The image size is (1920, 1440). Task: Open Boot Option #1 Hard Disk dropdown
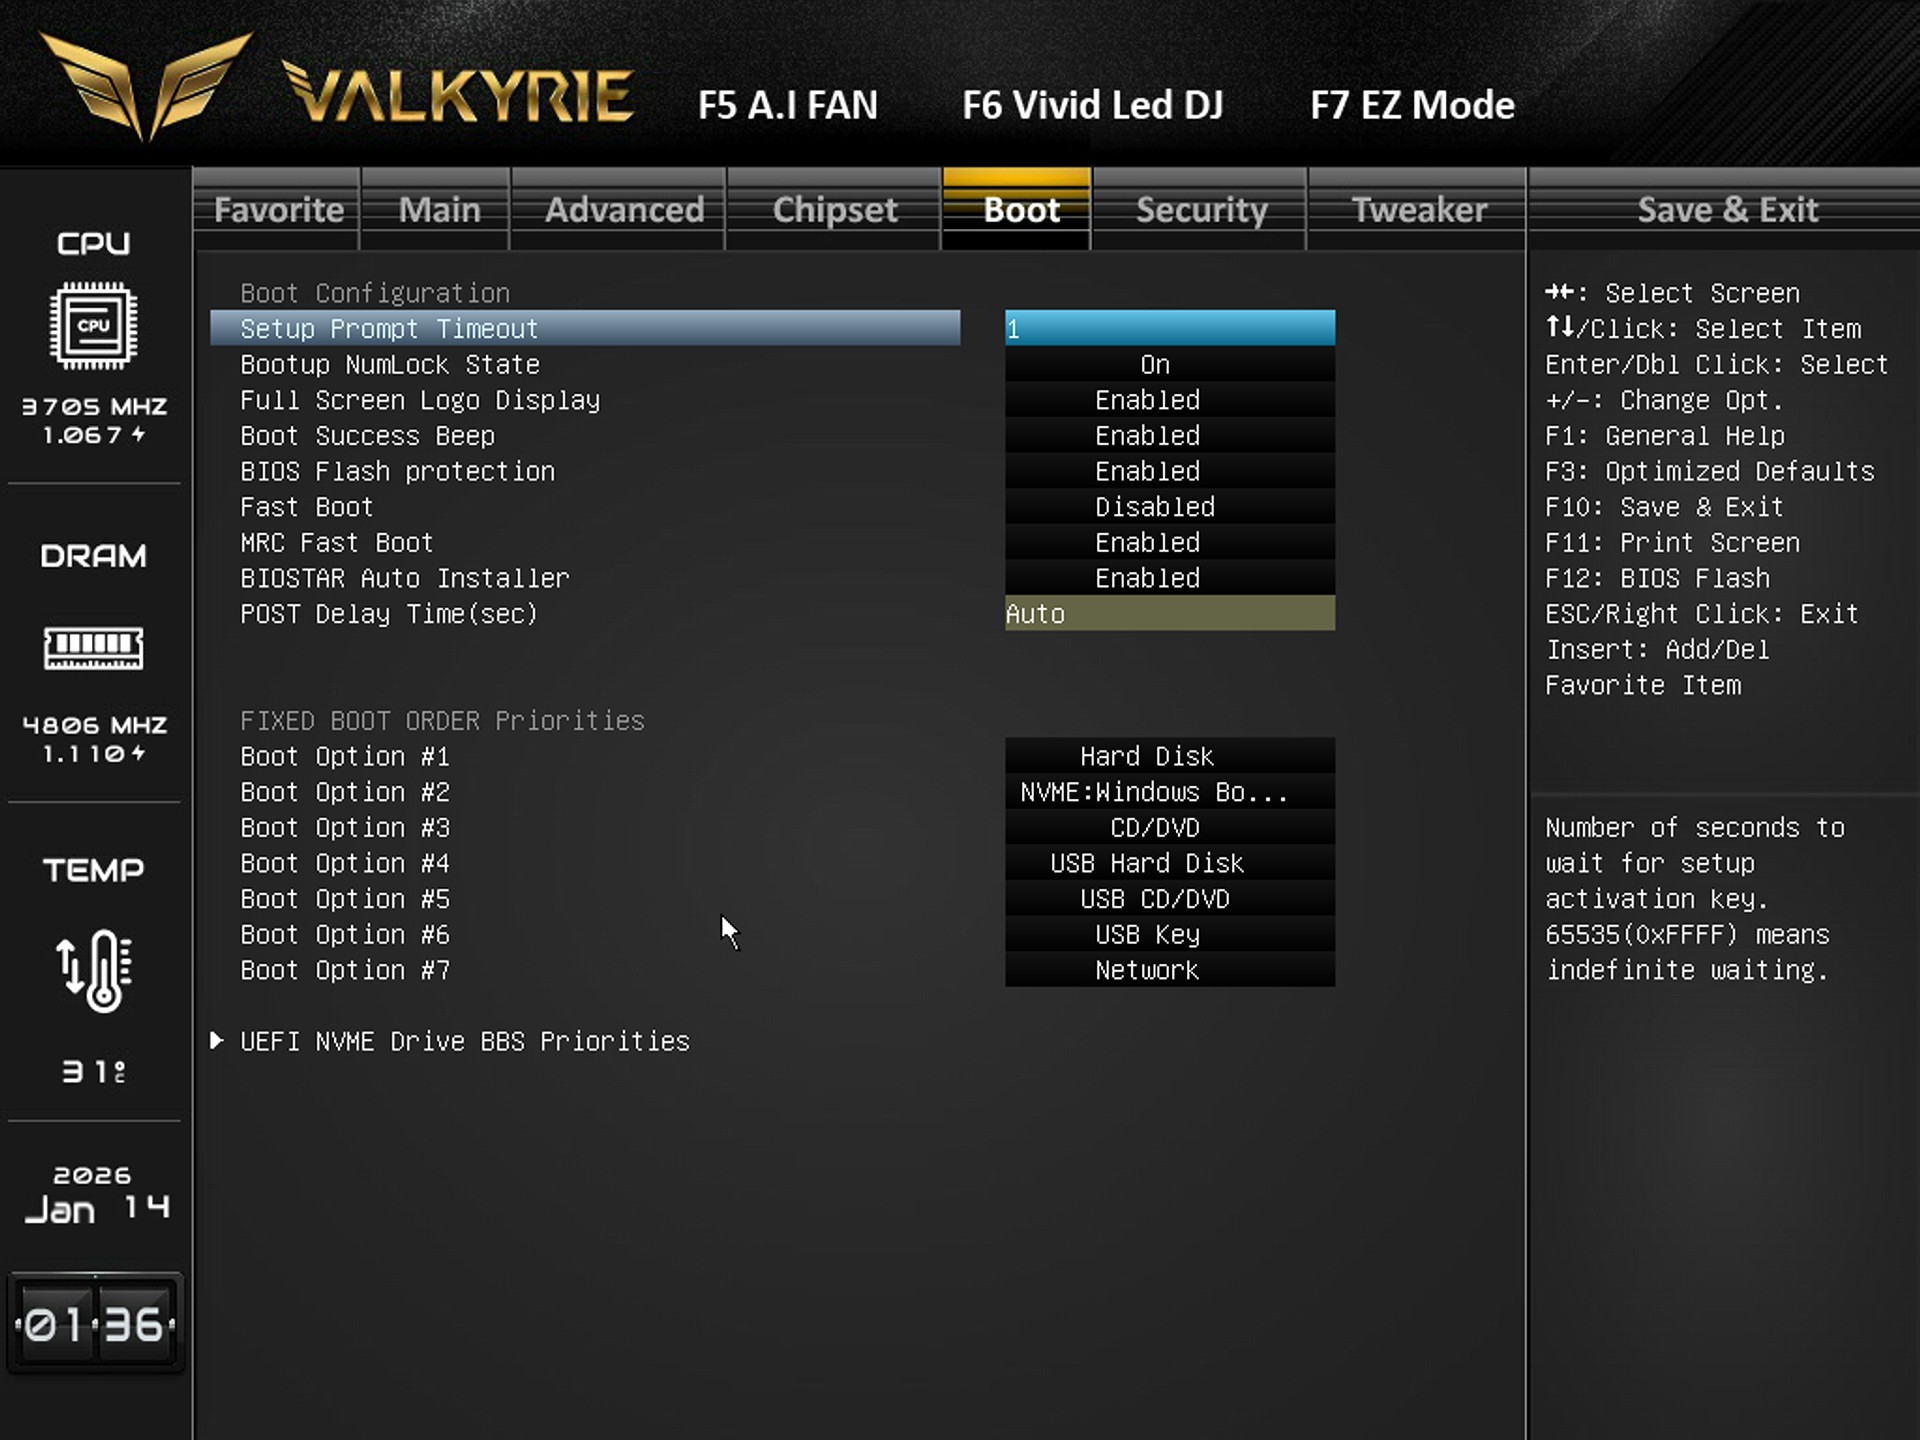(1169, 756)
